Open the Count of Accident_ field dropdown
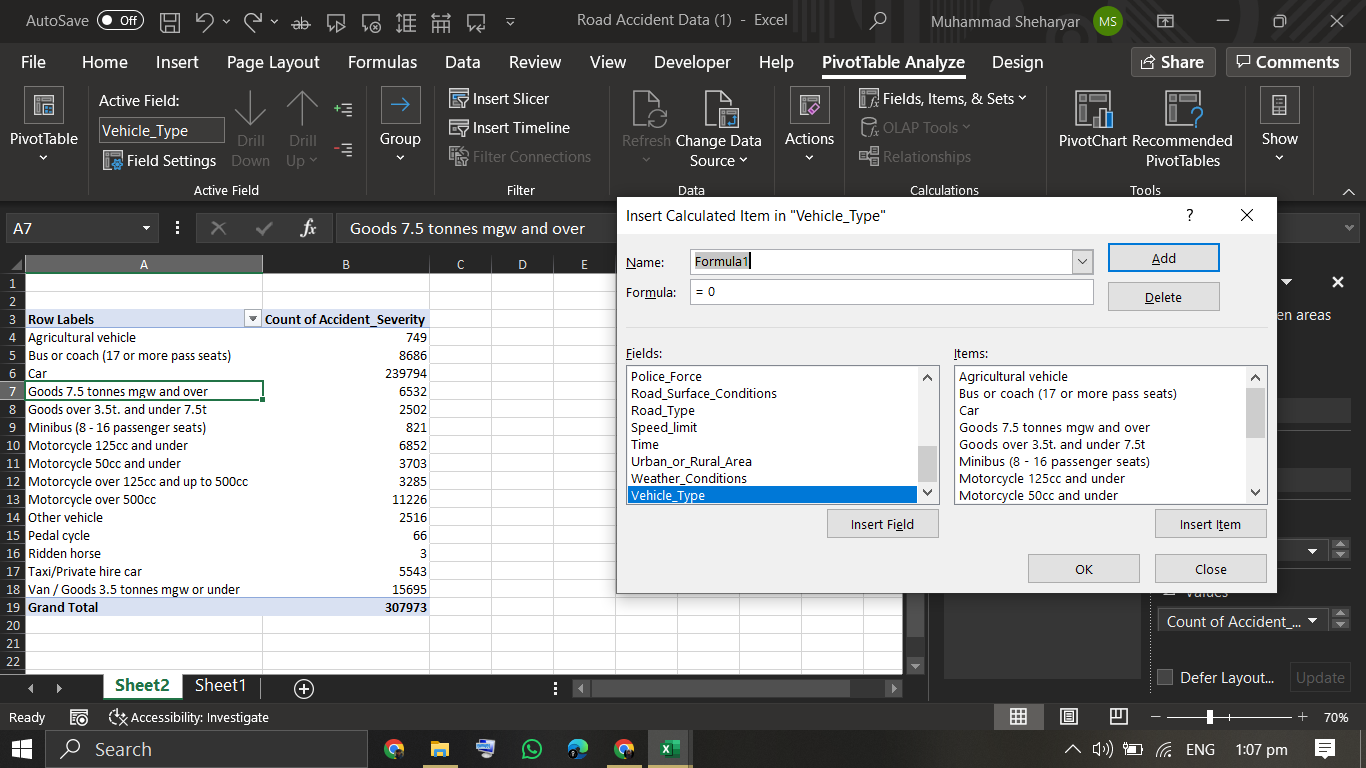The height and width of the screenshot is (768, 1366). point(1313,621)
